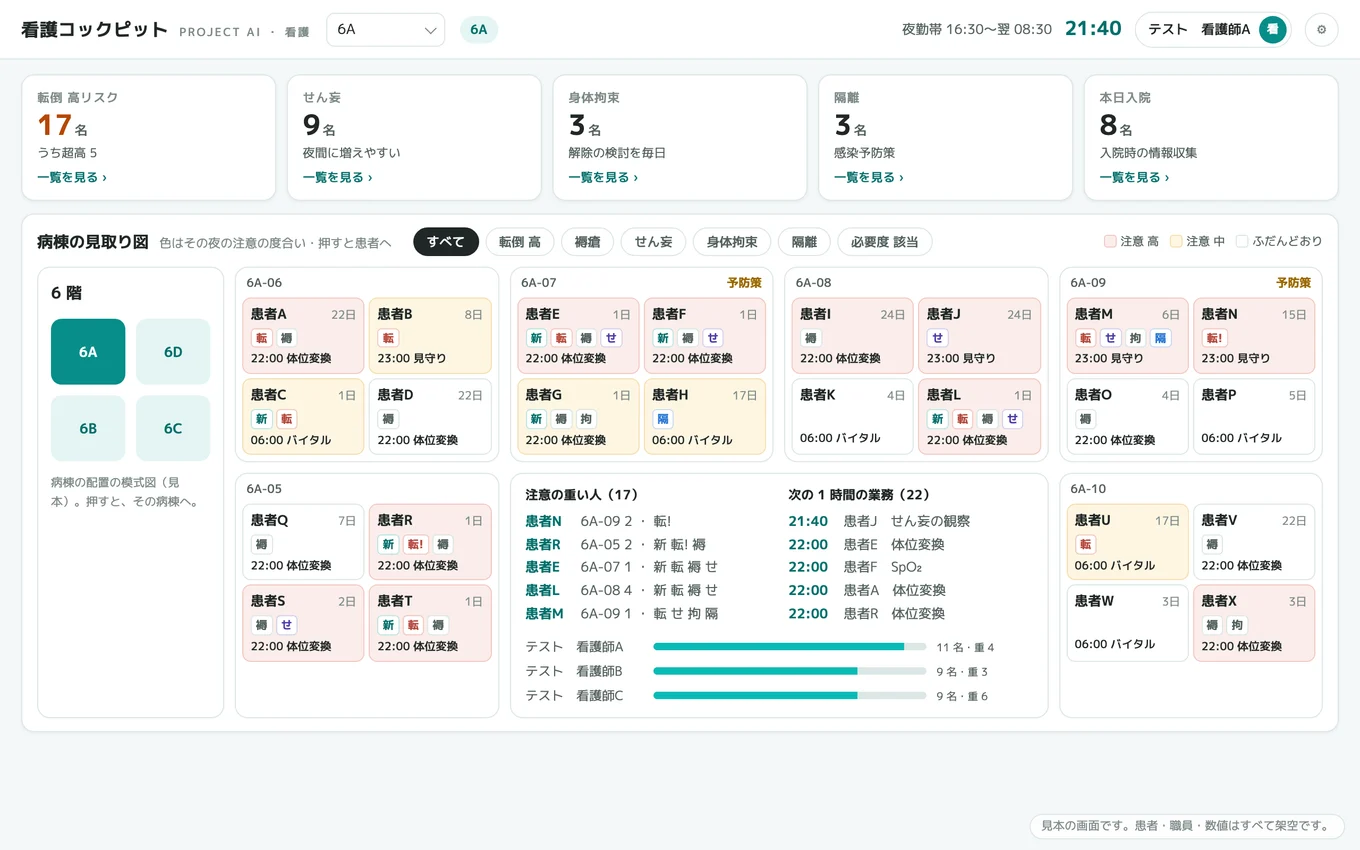Switch to ward 6C tile

coord(173,429)
